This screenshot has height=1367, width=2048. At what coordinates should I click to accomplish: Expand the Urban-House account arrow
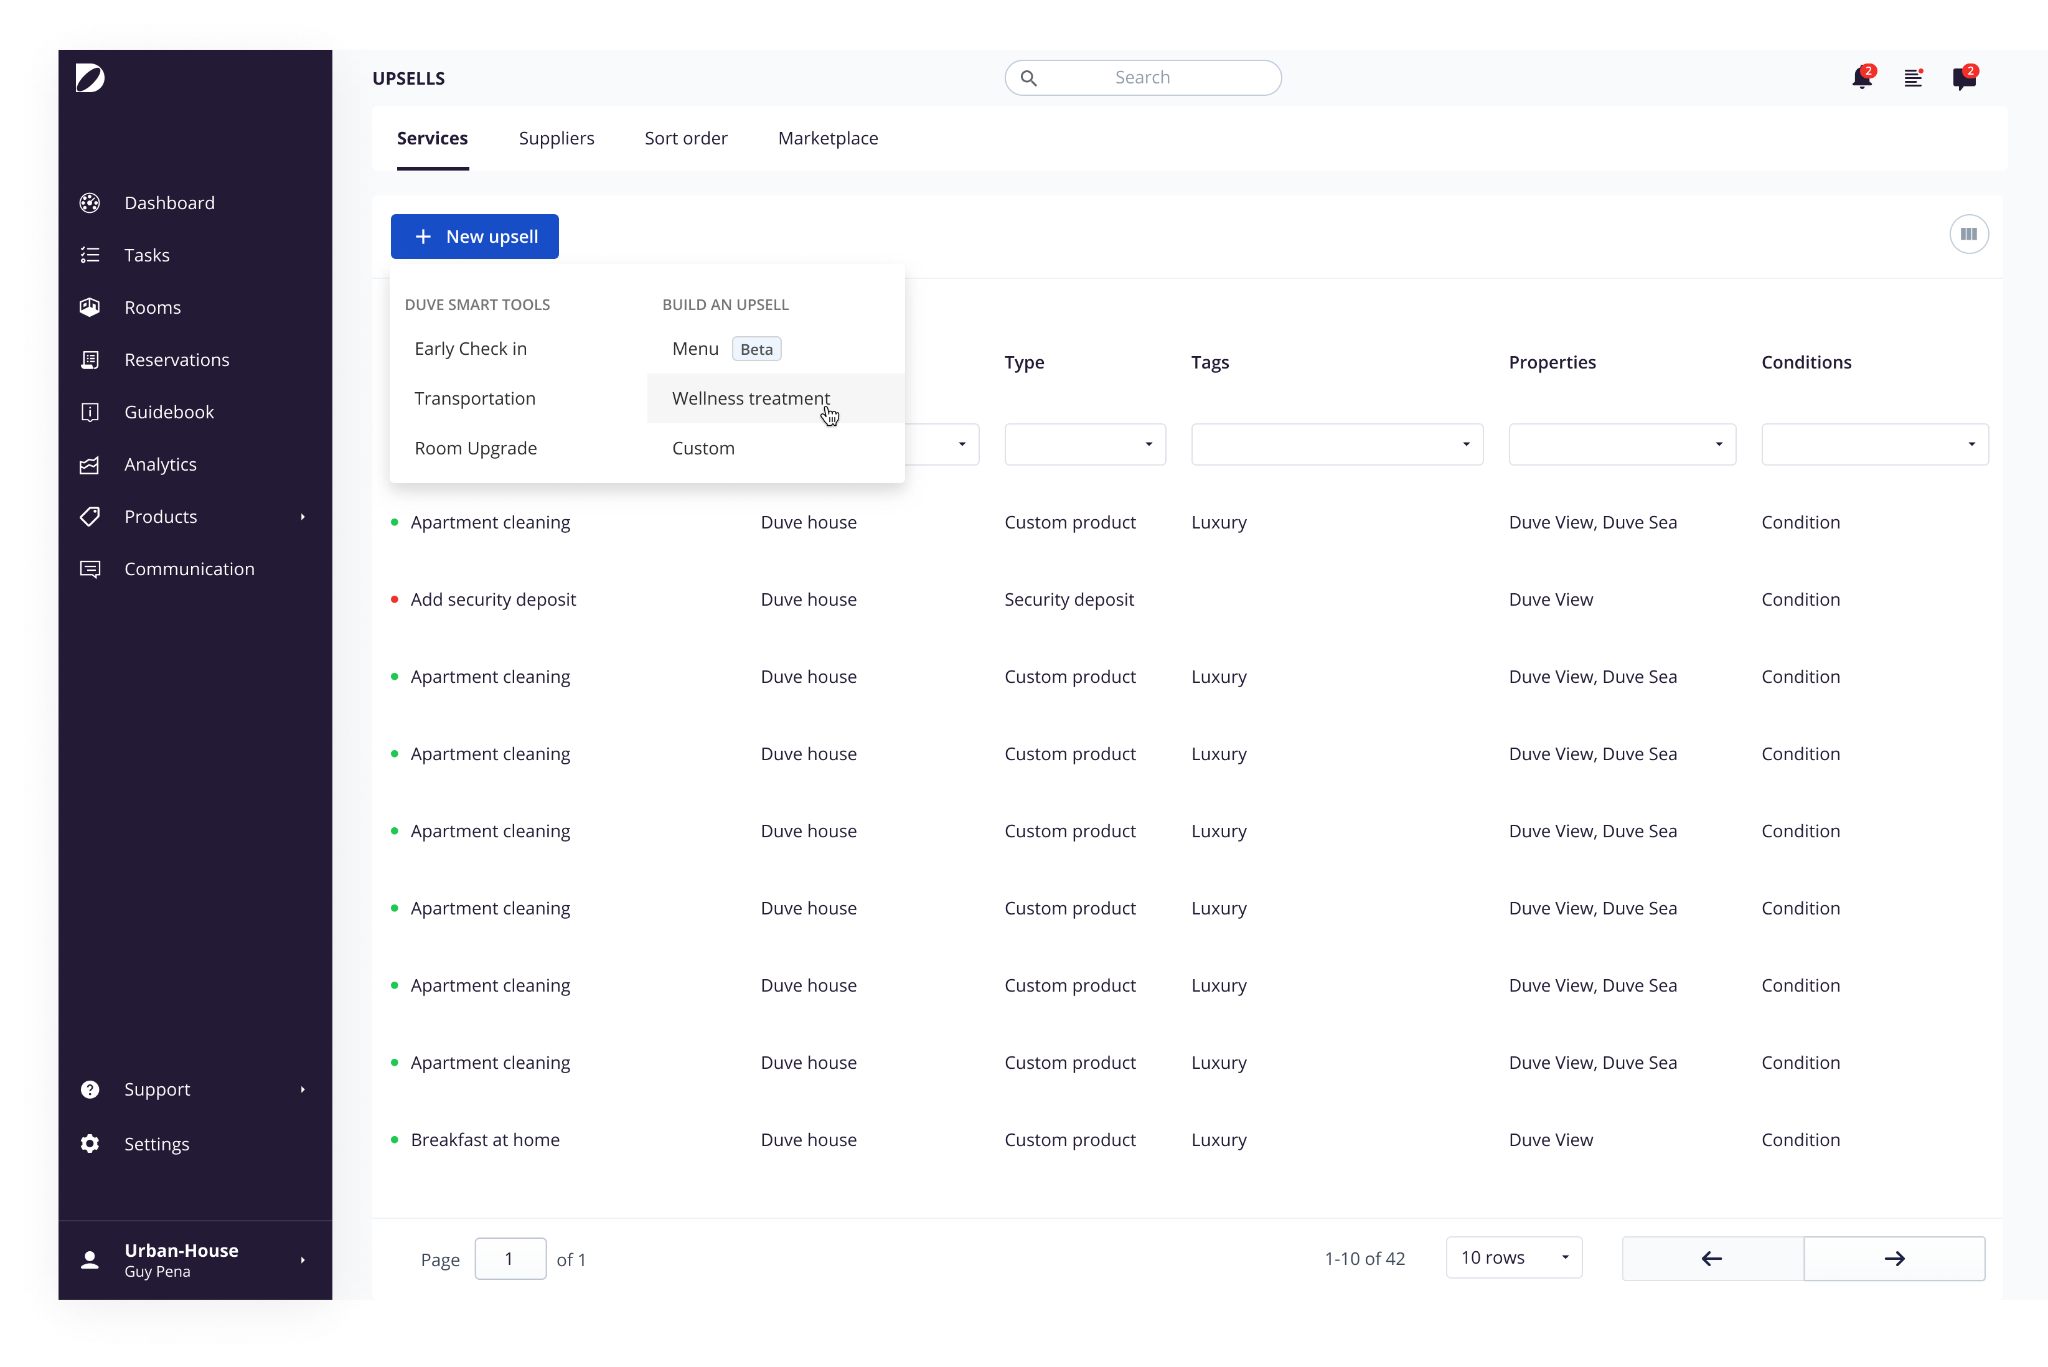302,1260
